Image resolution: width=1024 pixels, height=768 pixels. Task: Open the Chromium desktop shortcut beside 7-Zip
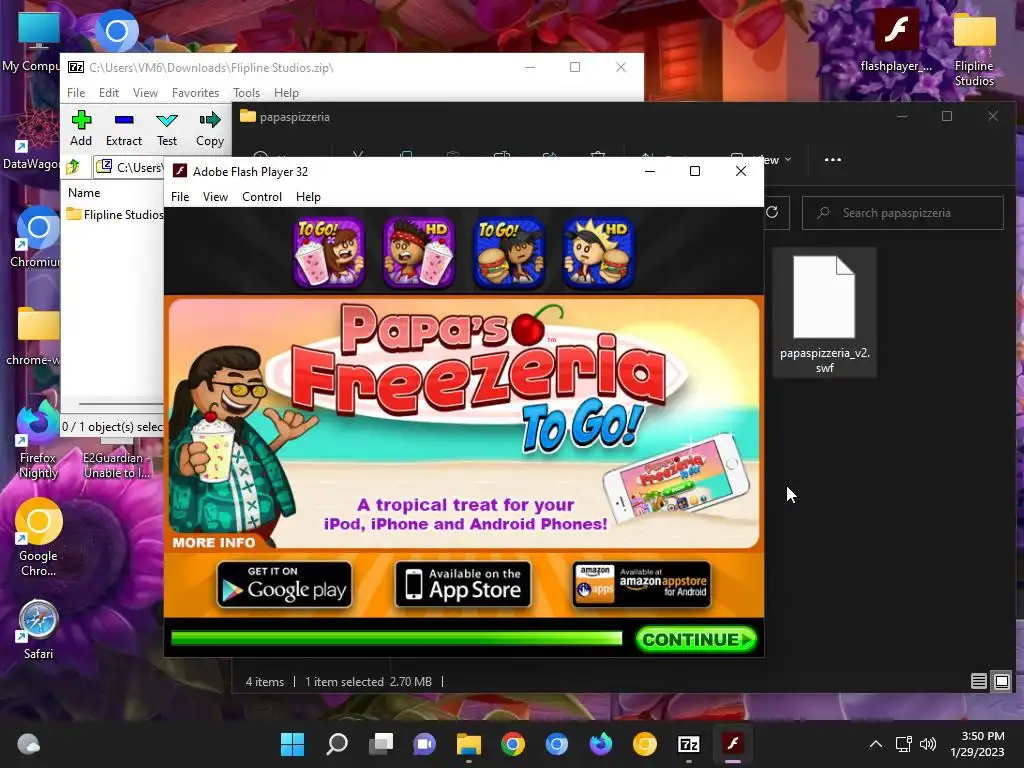[x=37, y=237]
